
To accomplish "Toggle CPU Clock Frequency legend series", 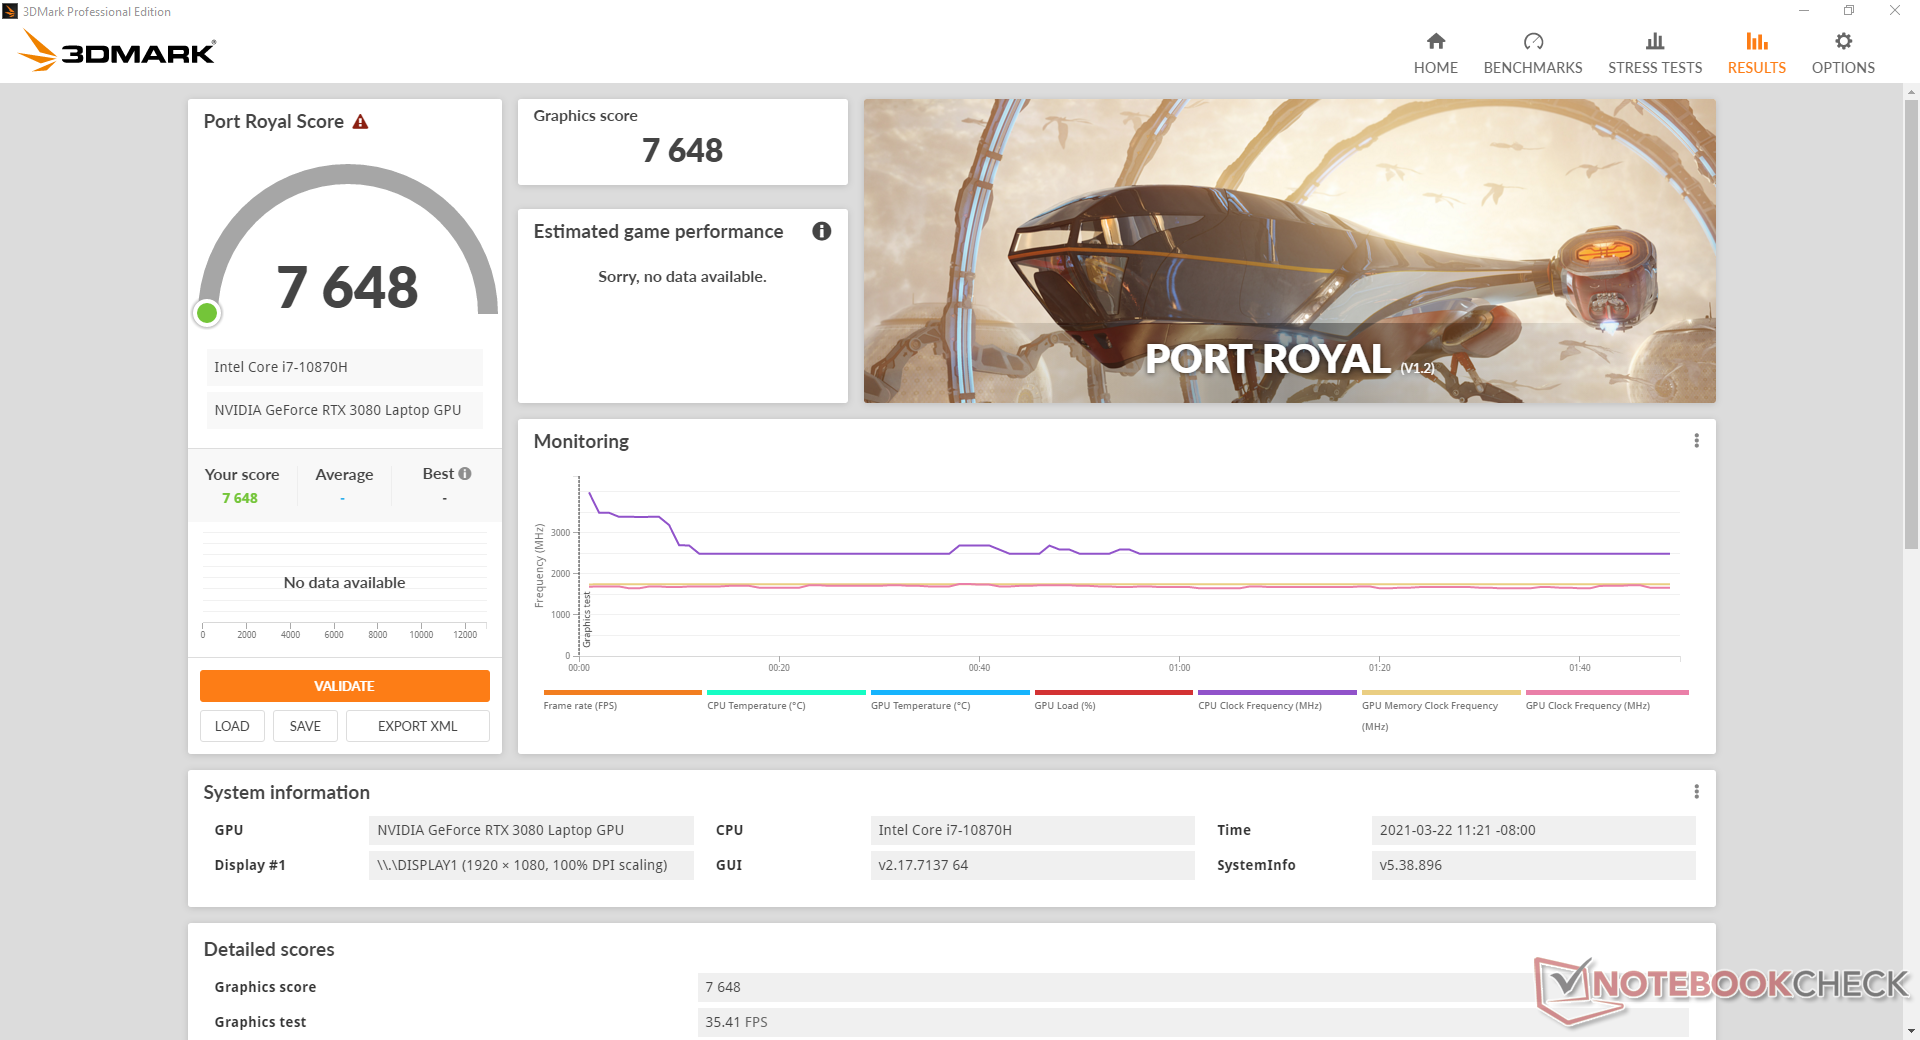I will click(x=1260, y=705).
